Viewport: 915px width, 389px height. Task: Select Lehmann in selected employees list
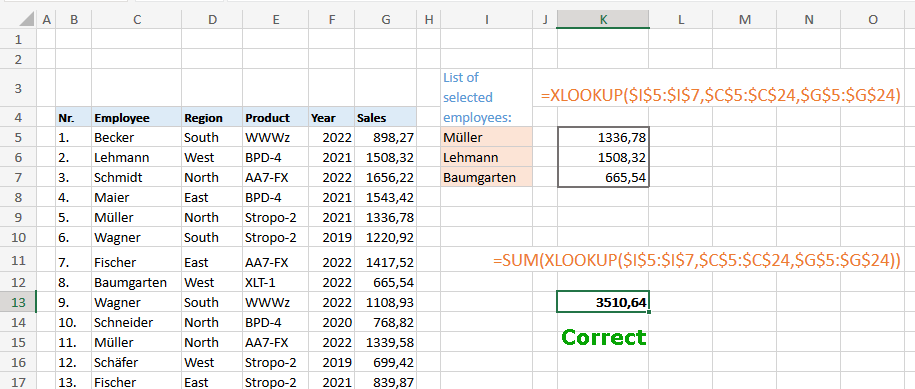[486, 157]
